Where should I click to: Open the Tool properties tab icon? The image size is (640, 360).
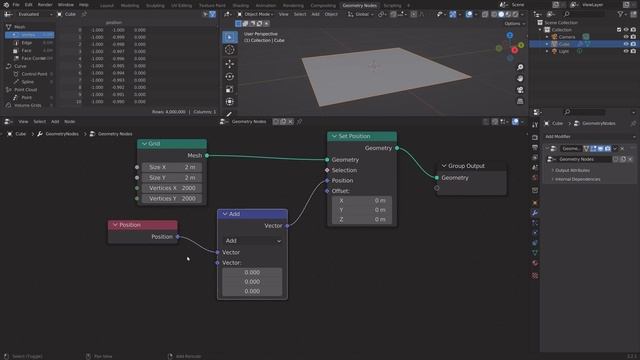point(535,125)
